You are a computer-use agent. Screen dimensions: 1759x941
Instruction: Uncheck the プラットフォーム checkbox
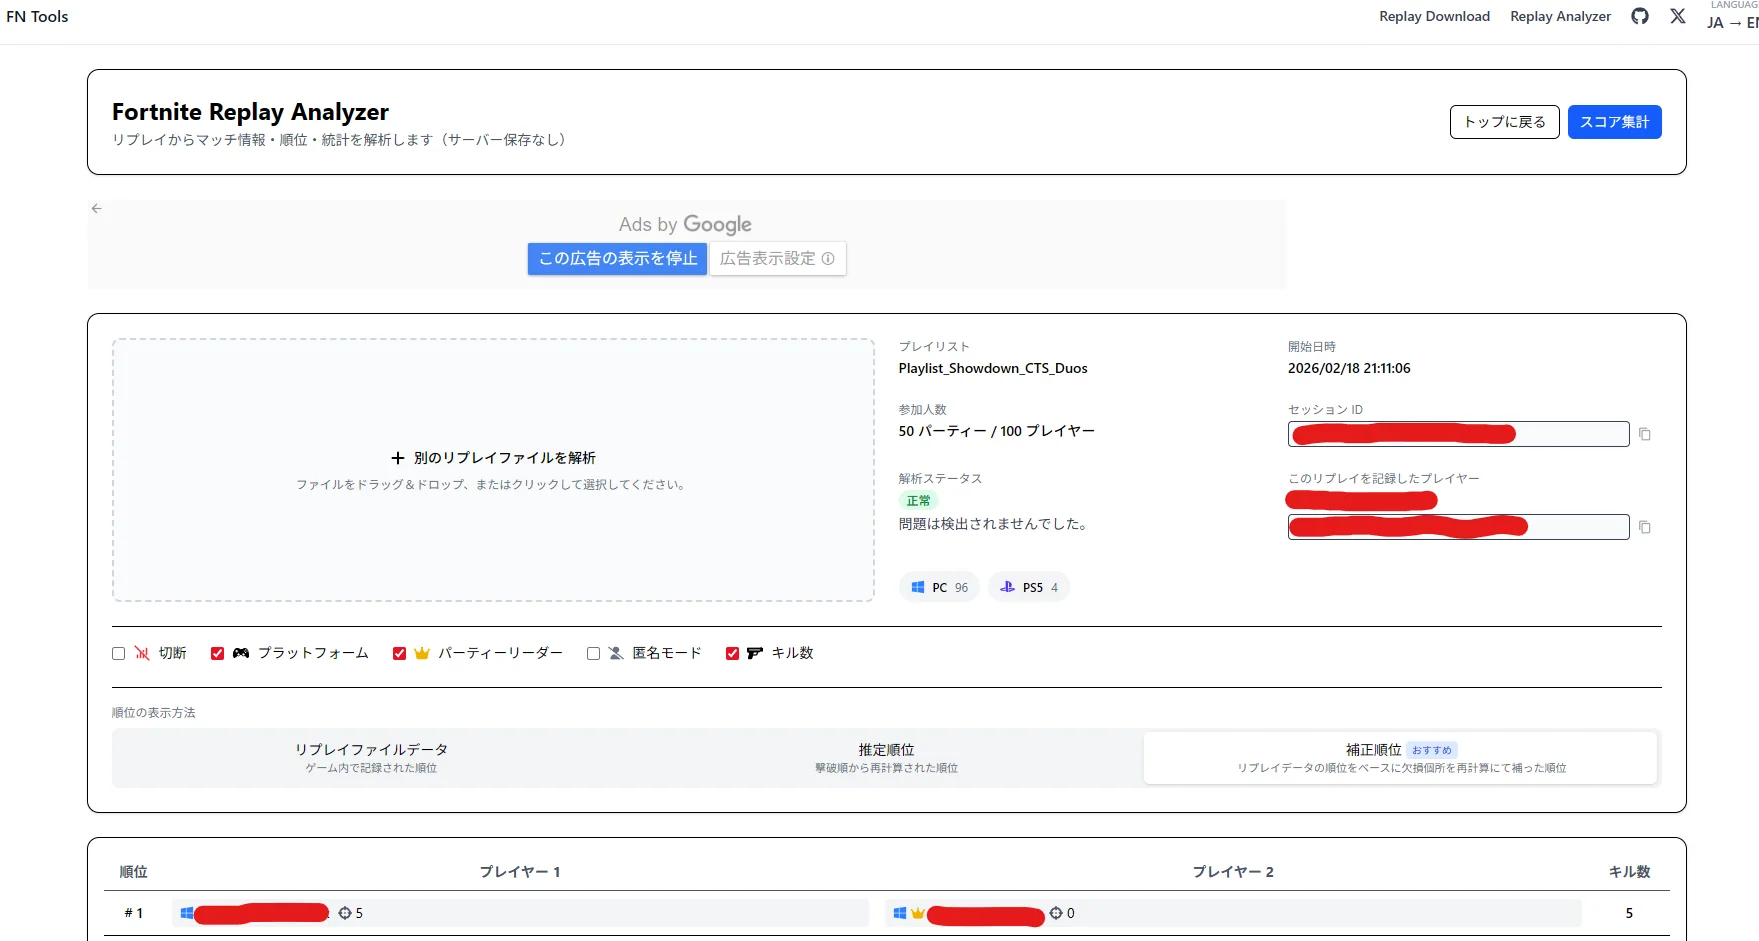pyautogui.click(x=218, y=653)
